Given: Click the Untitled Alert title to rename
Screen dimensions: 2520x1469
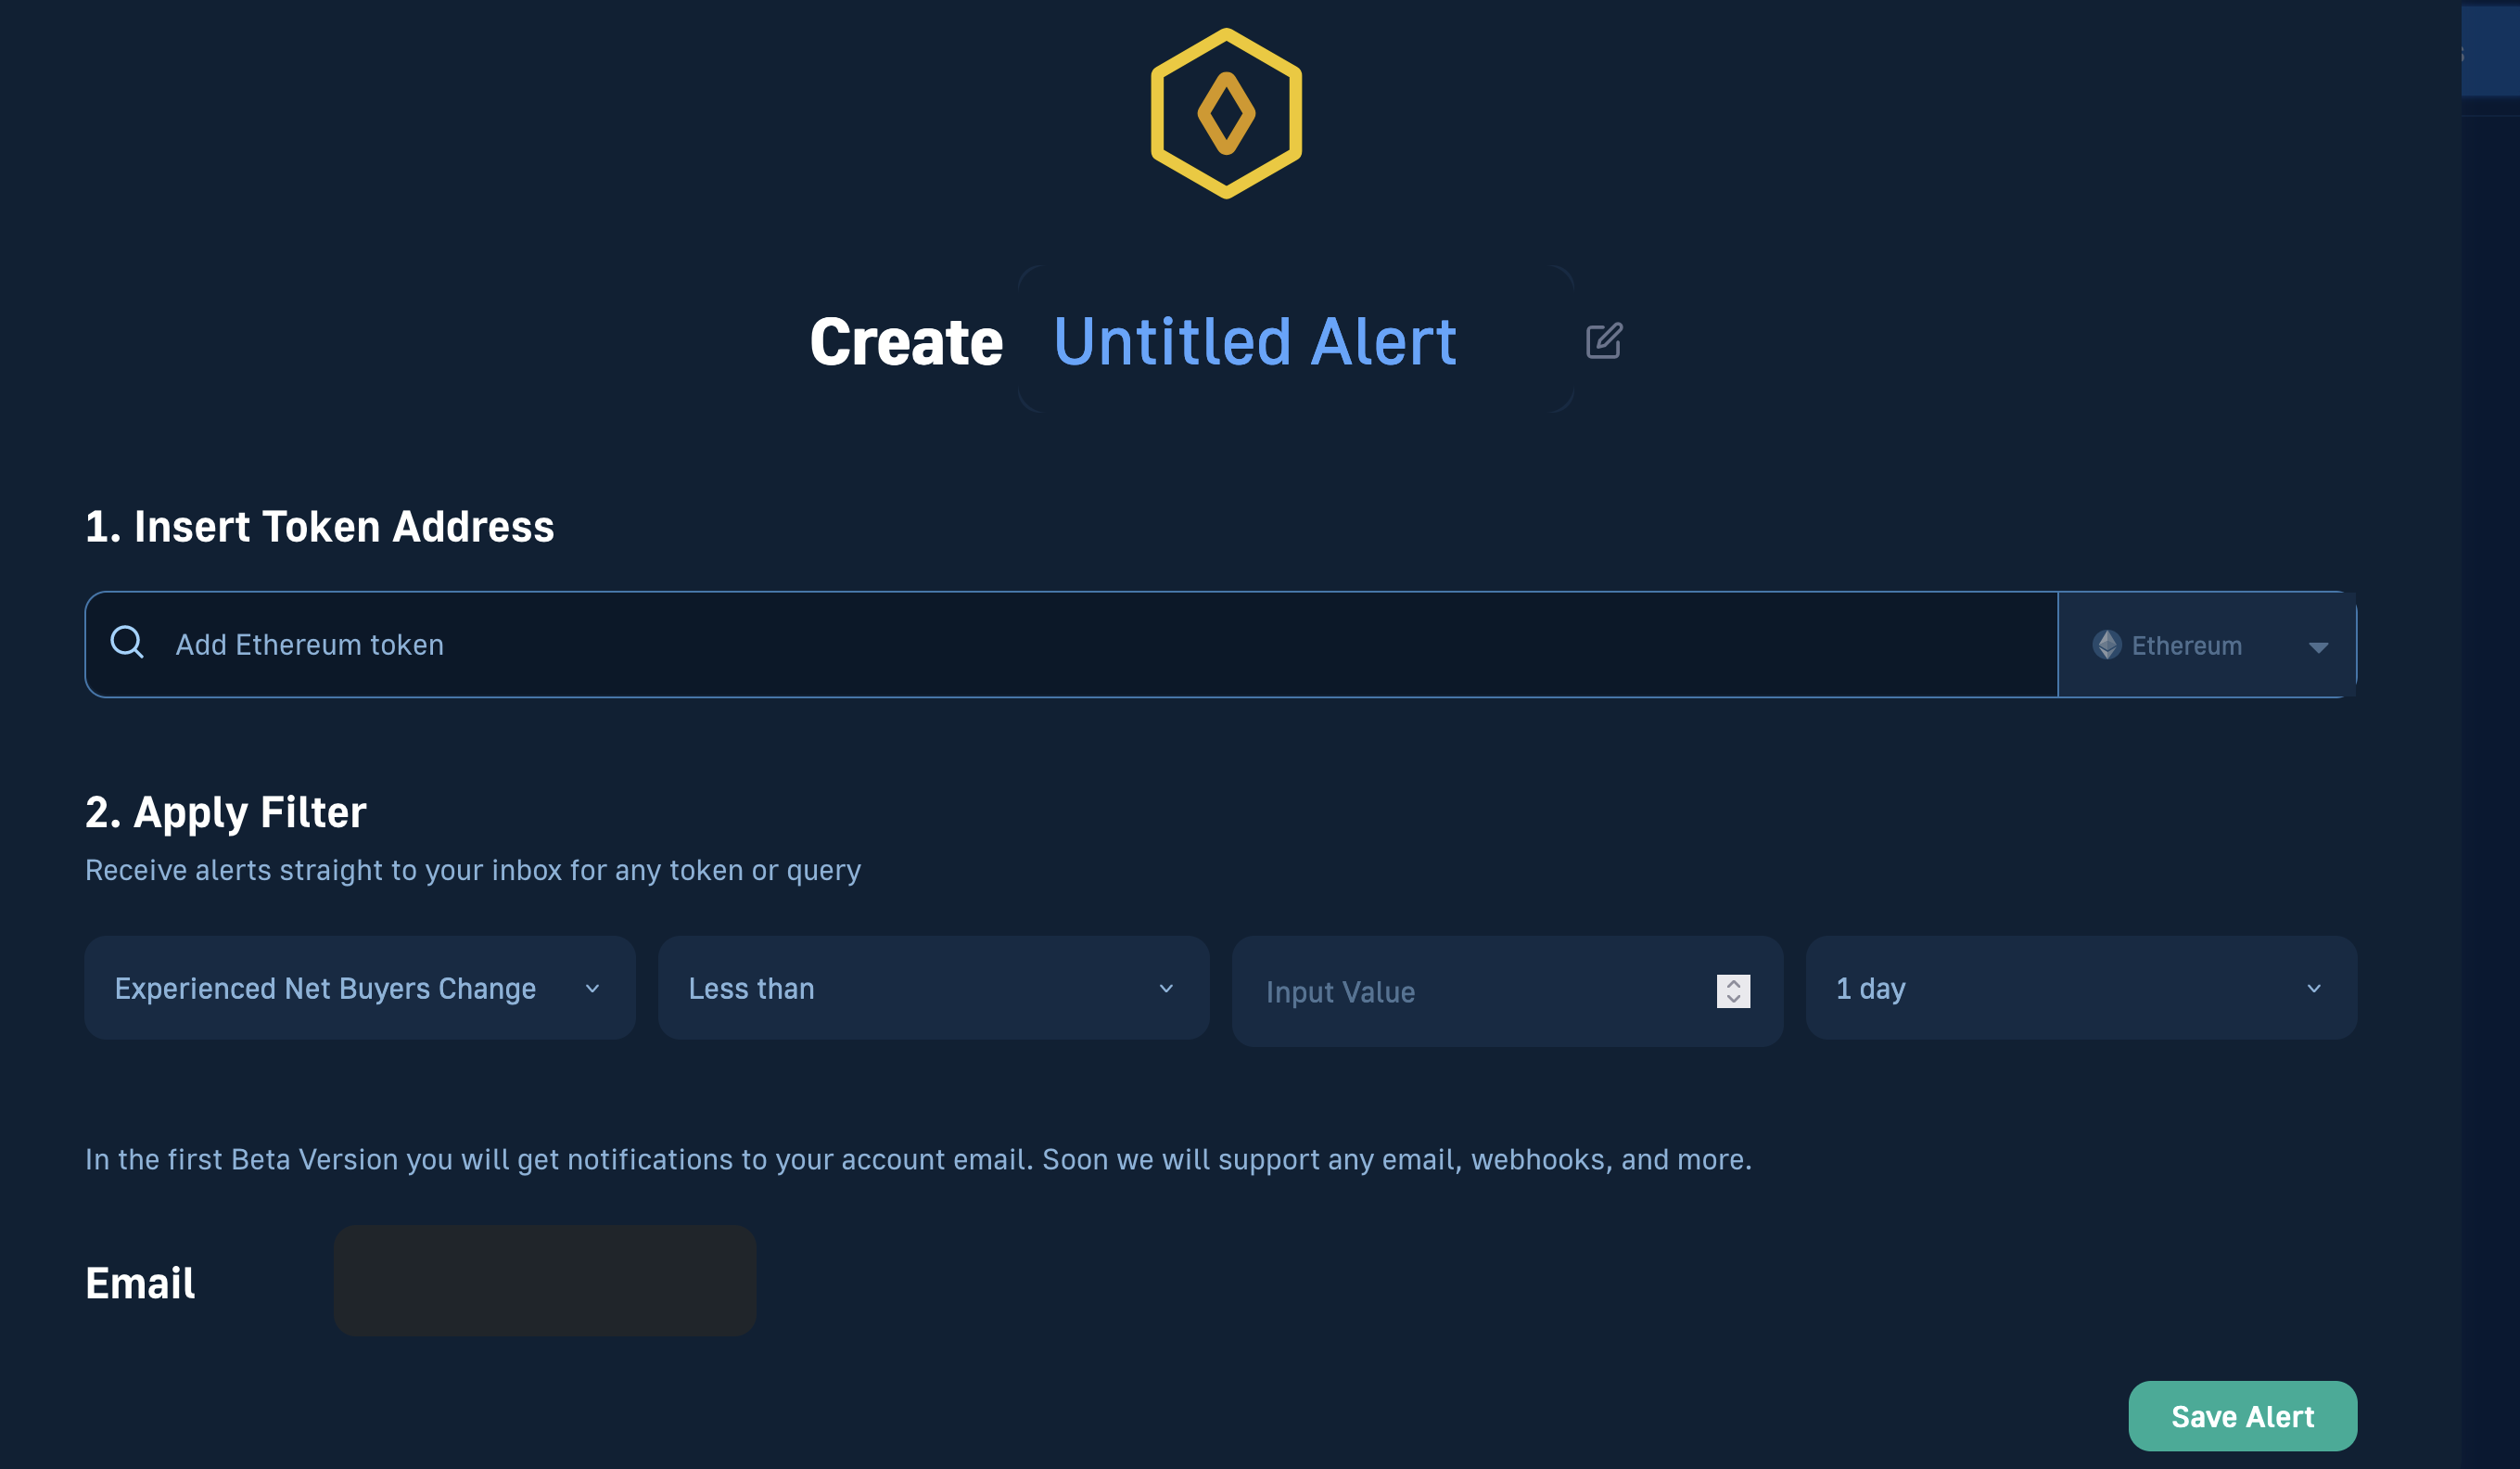Looking at the screenshot, I should 1254,341.
